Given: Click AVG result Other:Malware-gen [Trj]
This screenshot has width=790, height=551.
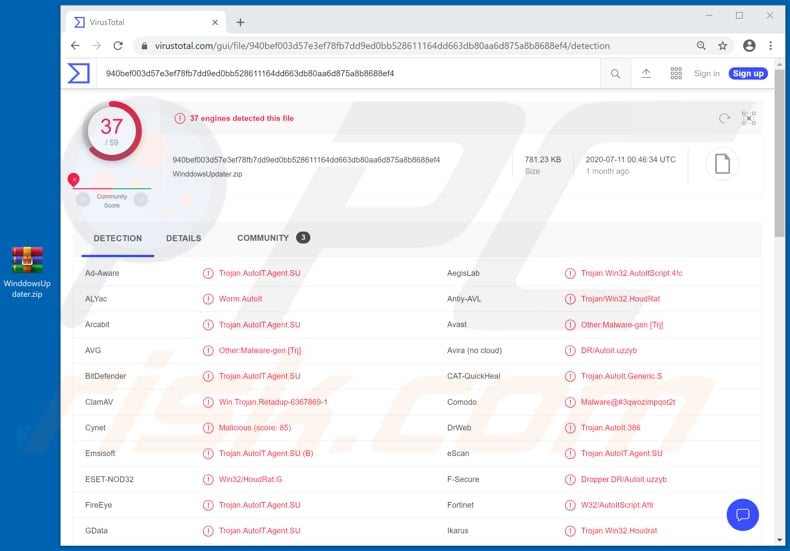Looking at the screenshot, I should 259,351.
